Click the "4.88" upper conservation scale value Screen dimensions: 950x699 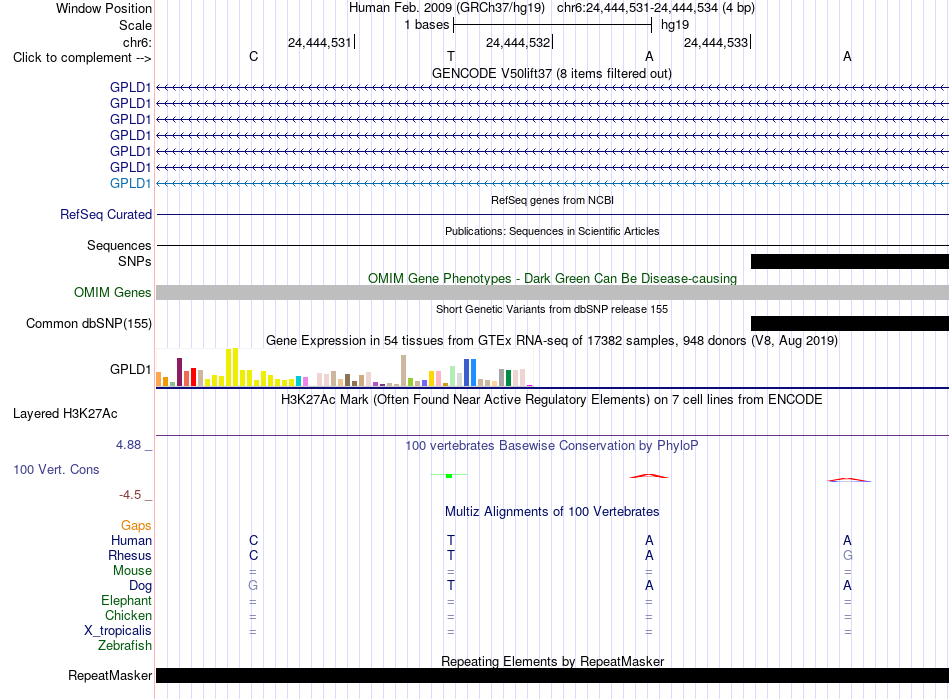(128, 445)
